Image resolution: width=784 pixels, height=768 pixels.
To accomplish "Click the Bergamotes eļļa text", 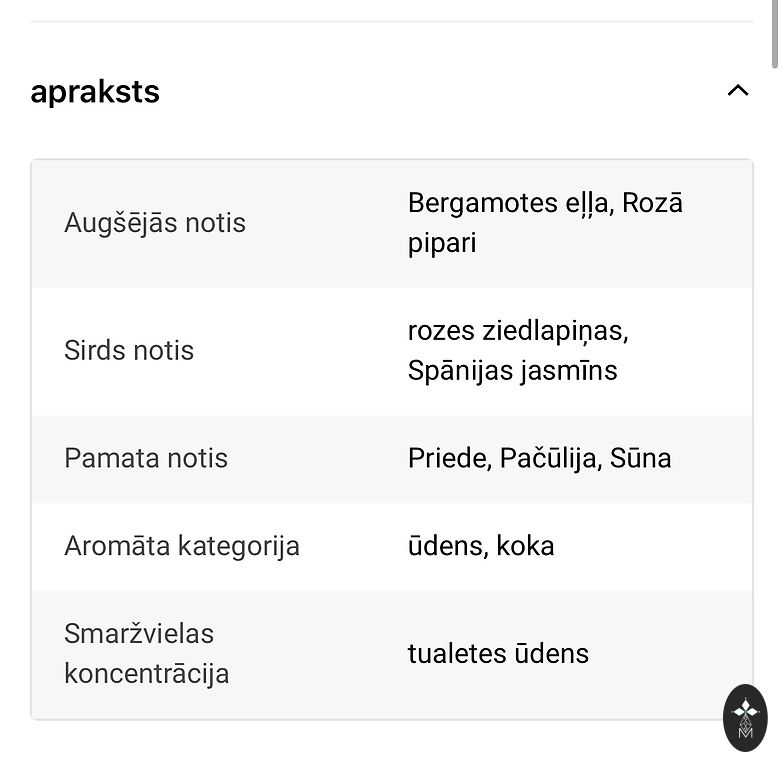I will 510,203.
